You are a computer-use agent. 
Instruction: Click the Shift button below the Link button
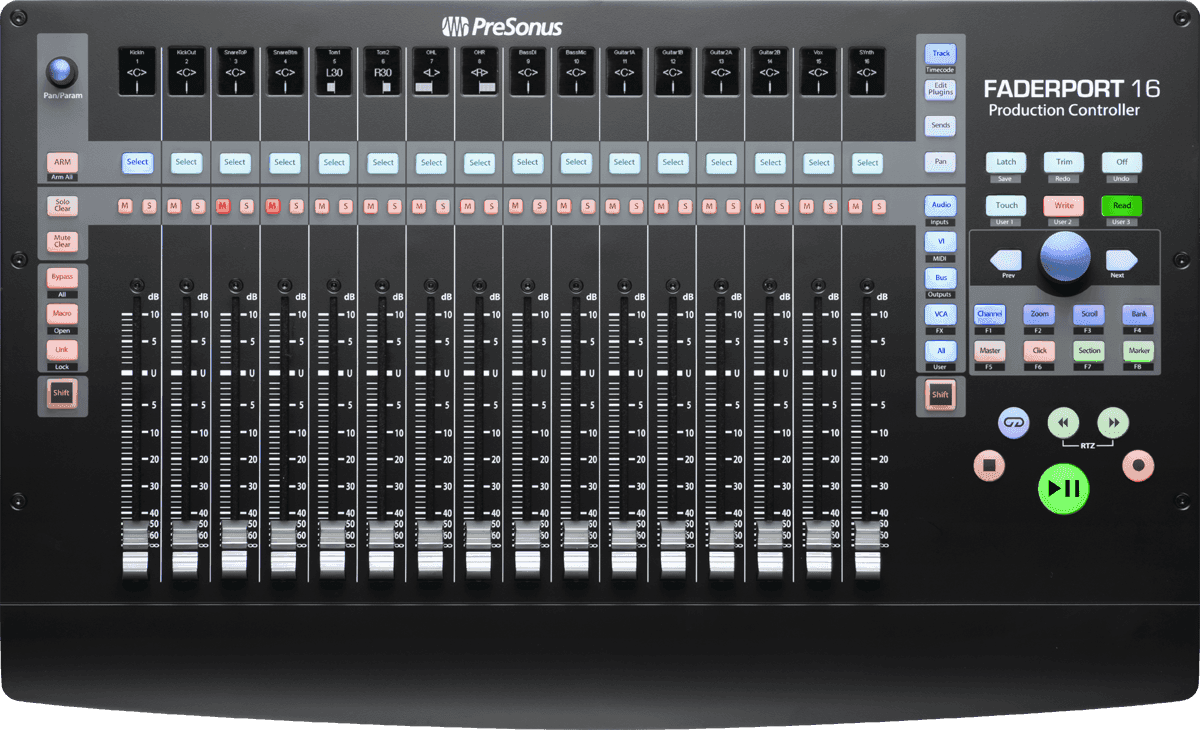62,393
